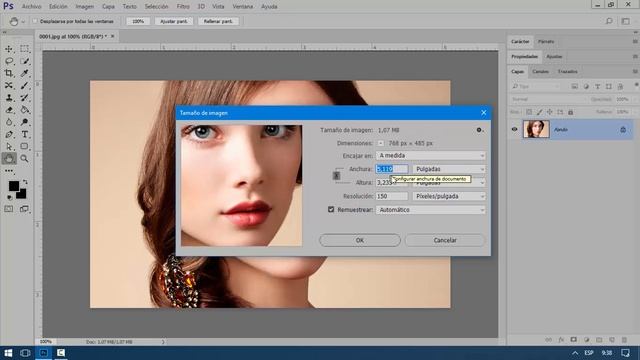The width and height of the screenshot is (640, 360).
Task: Toggle lock position in Capas panel
Action: click(x=550, y=112)
